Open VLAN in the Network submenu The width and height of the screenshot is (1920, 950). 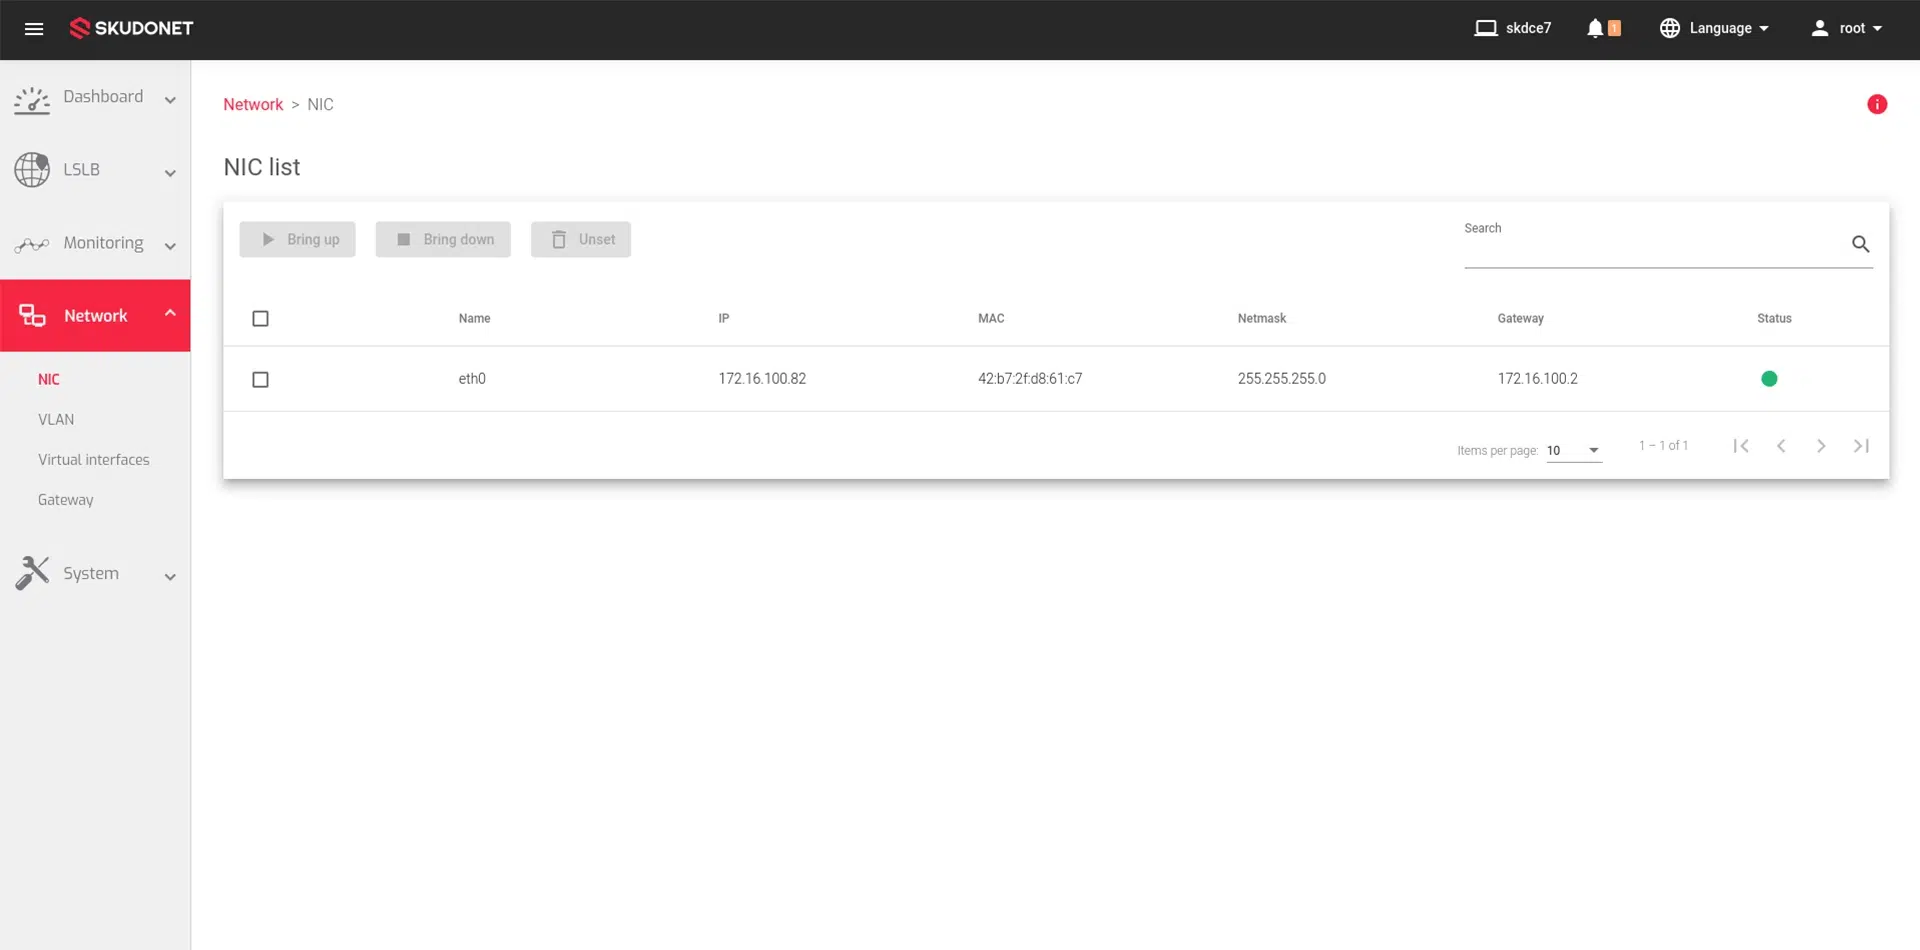(x=56, y=420)
